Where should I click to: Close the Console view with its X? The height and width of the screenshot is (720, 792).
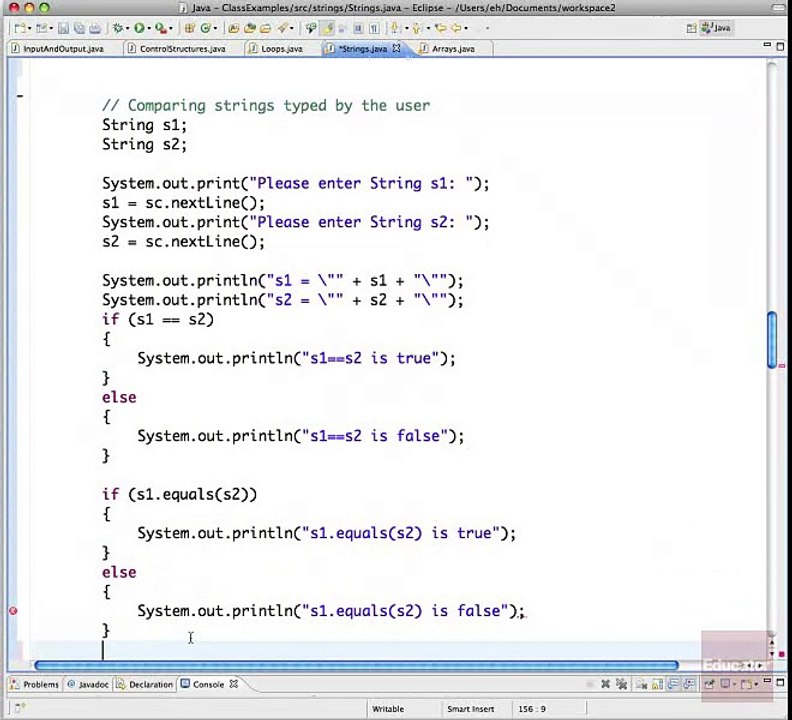233,684
